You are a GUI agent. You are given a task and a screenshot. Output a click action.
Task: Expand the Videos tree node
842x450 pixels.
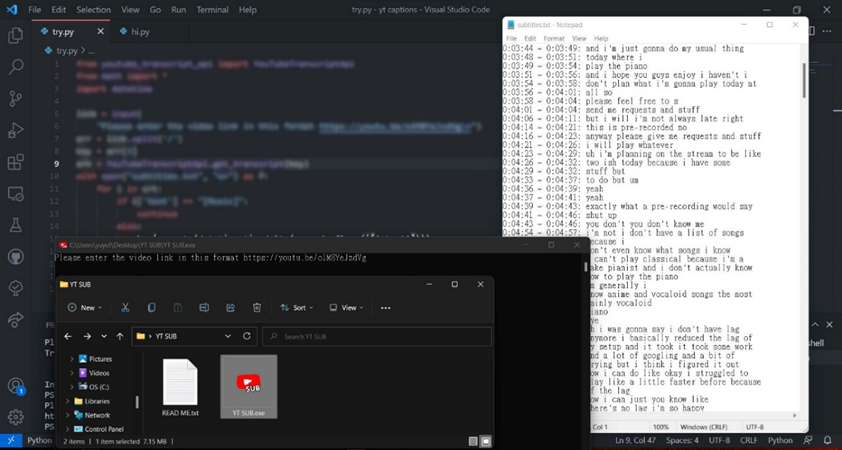(x=72, y=373)
